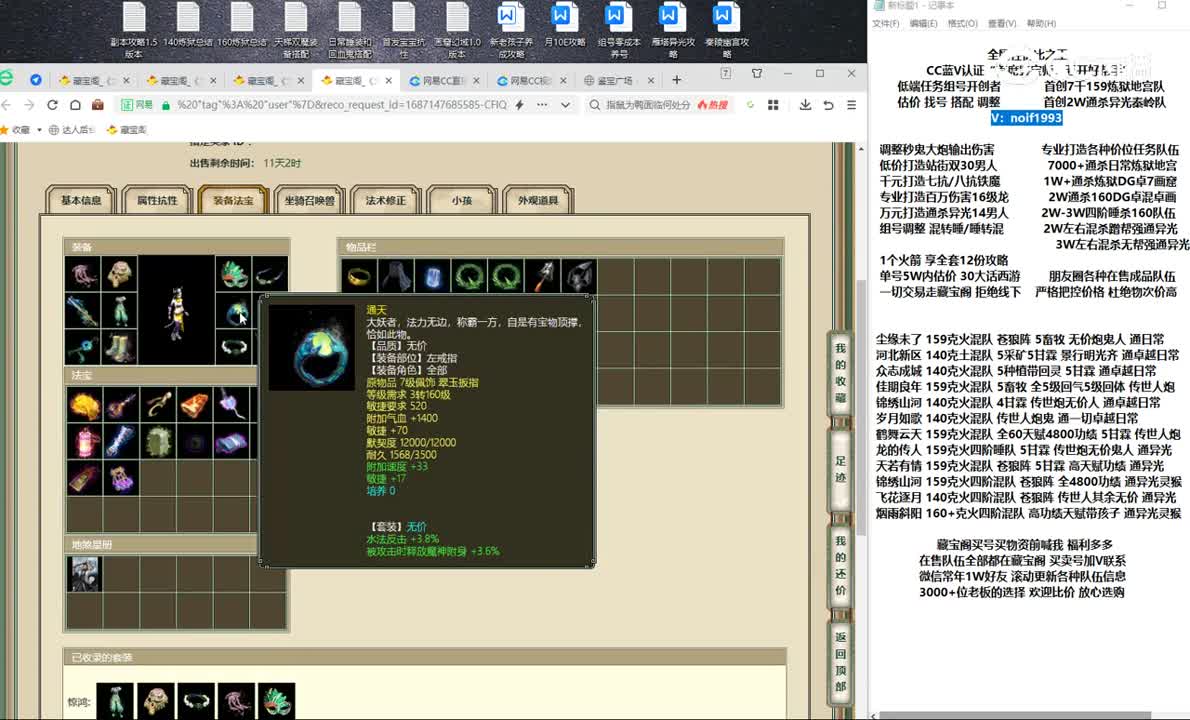Select the green robe in 惊鸿 set
The width and height of the screenshot is (1190, 720).
point(115,701)
